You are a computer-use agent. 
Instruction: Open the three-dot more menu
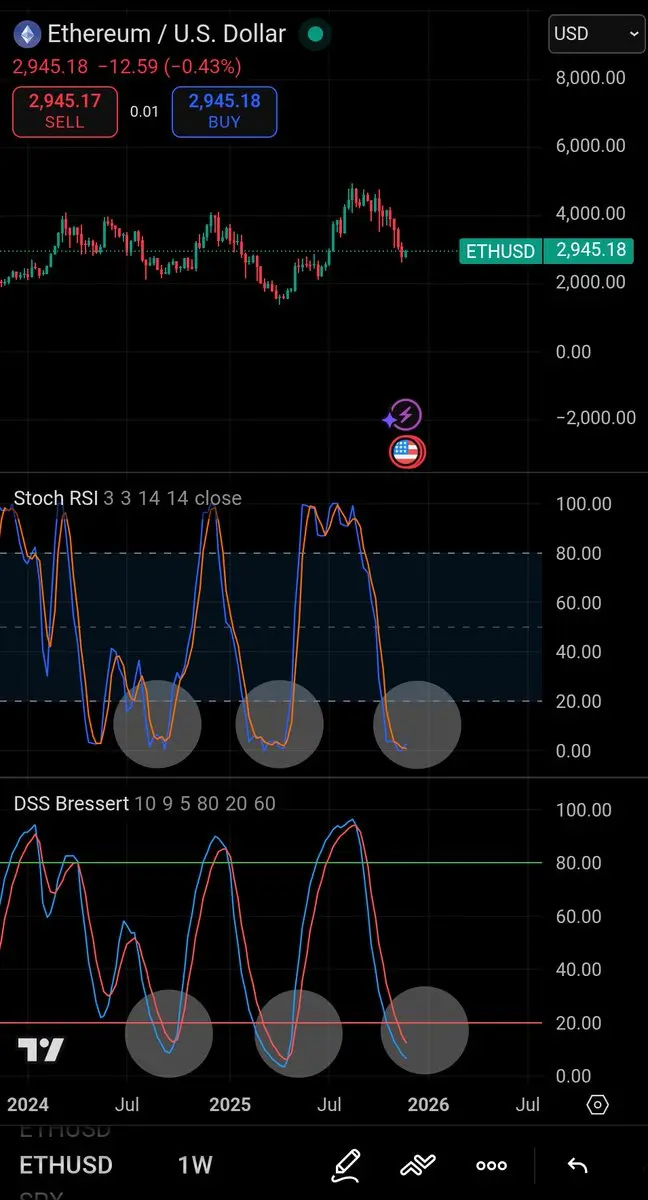tap(492, 1165)
